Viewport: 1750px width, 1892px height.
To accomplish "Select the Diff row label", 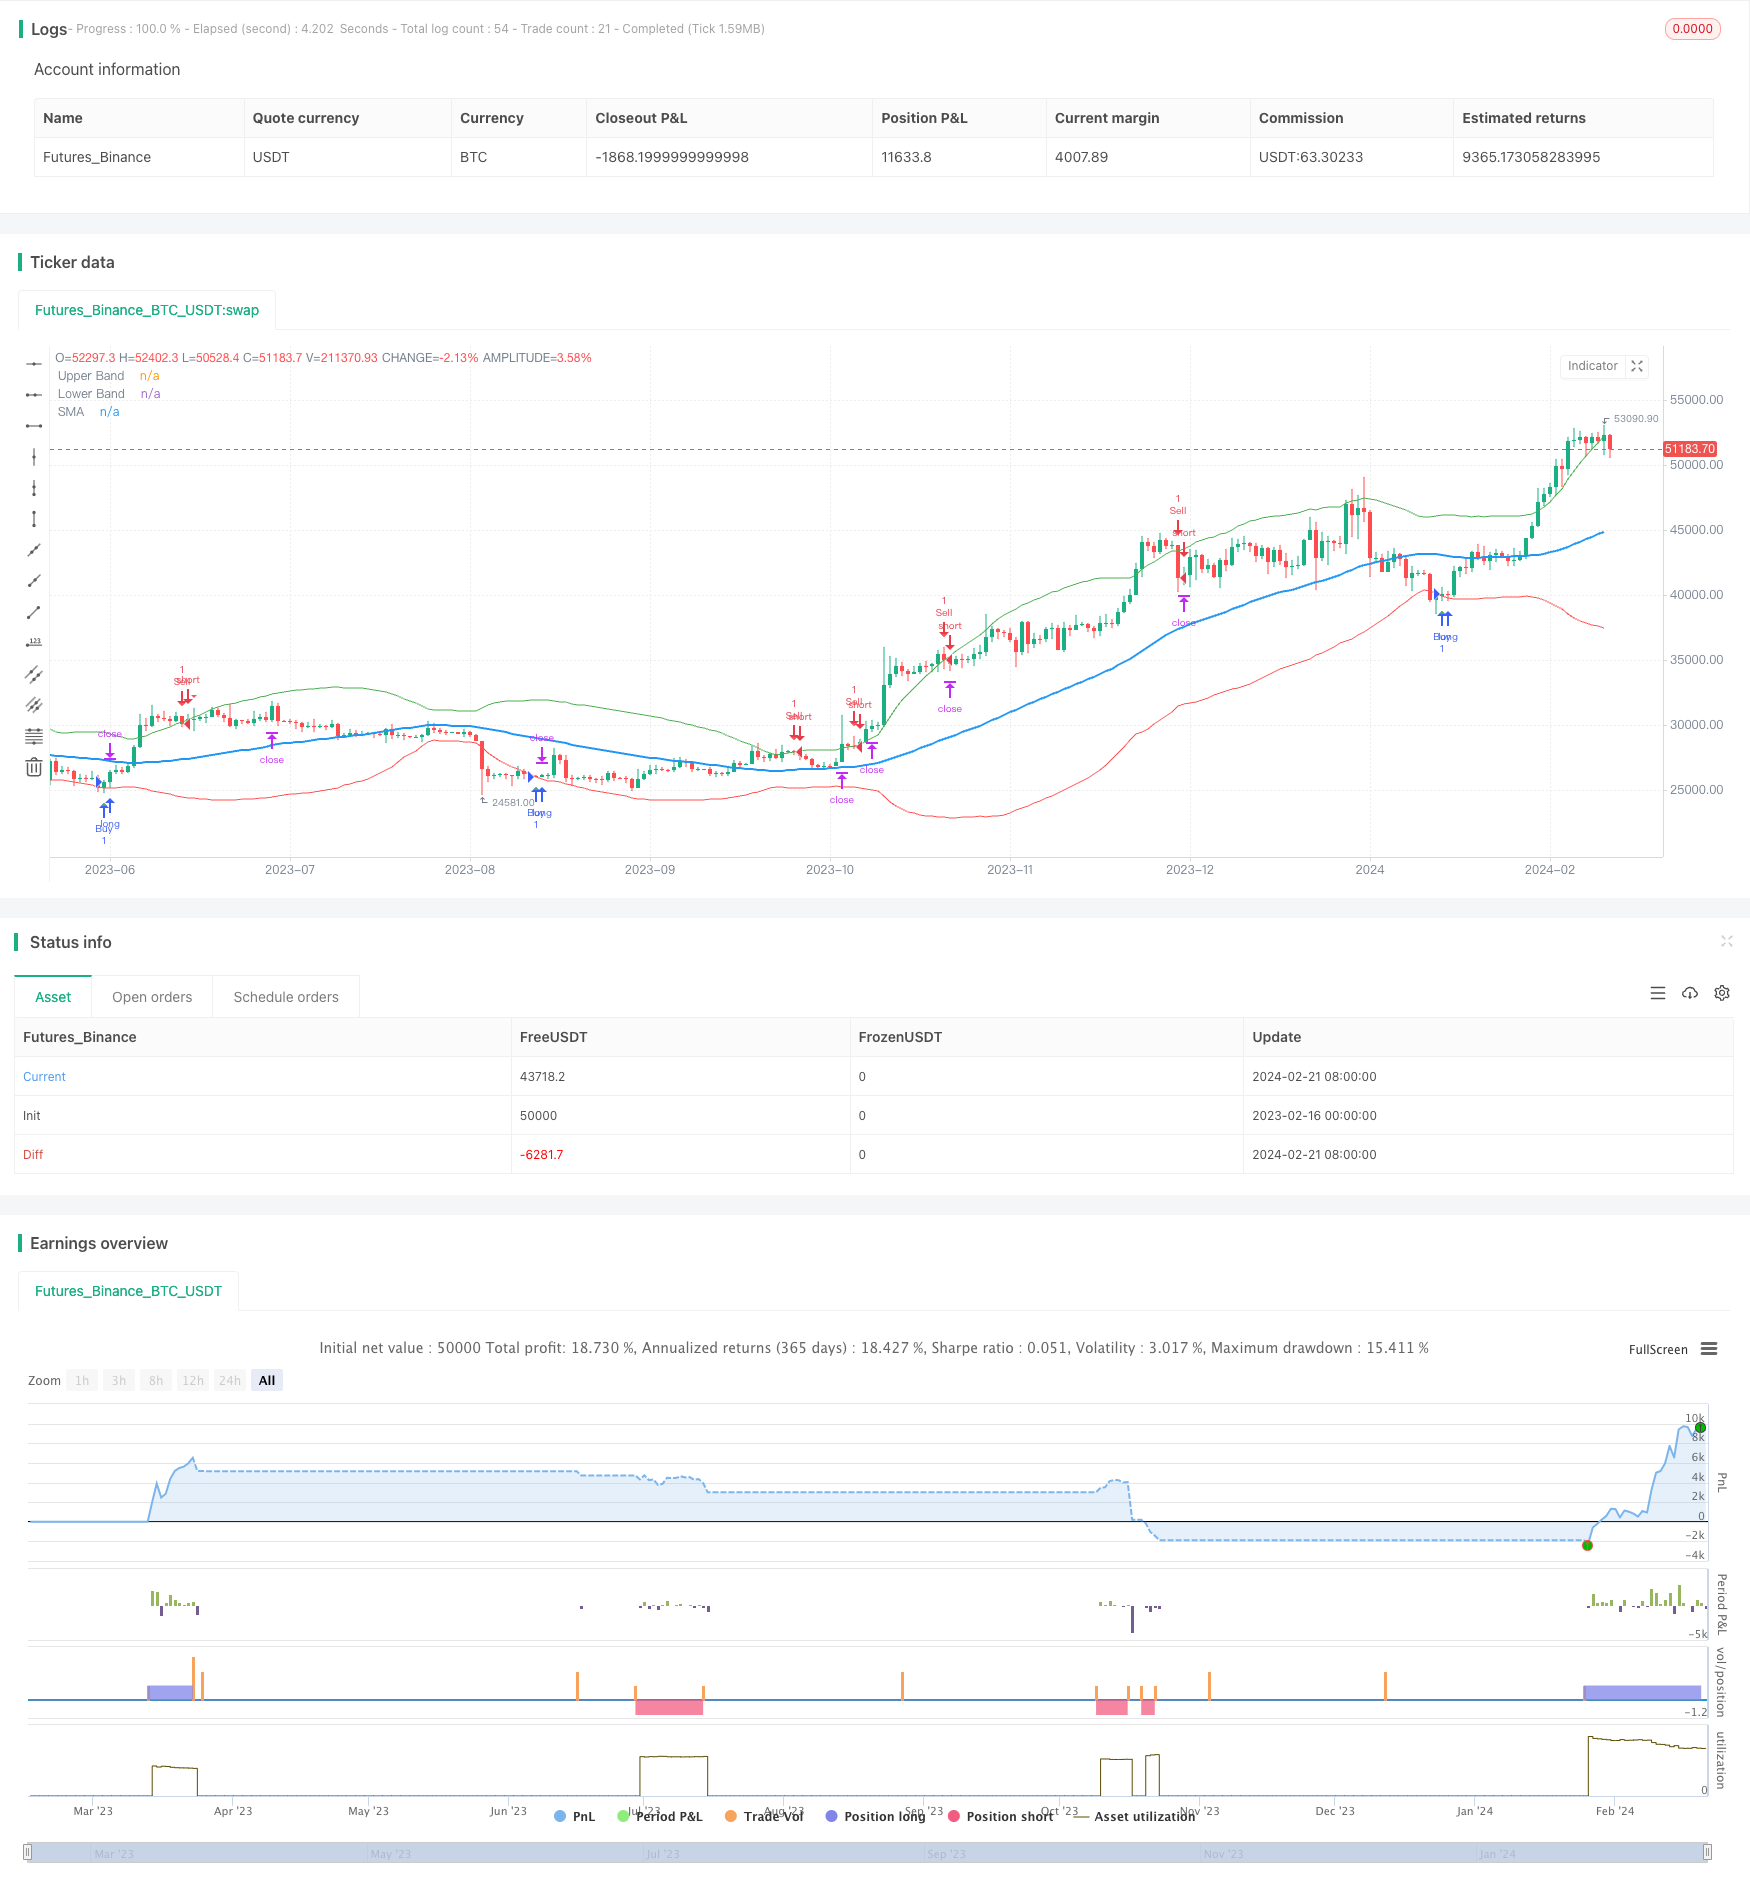I will 33,1155.
